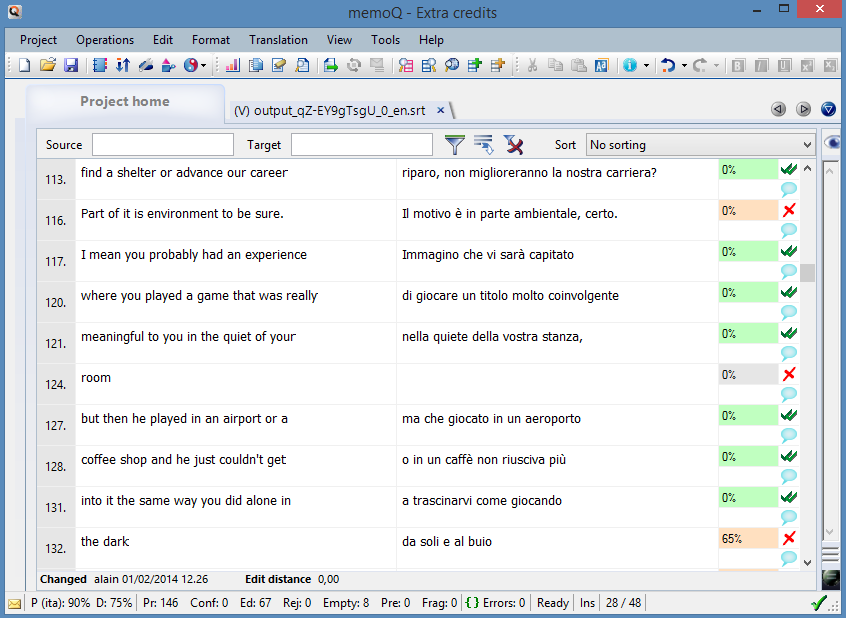The width and height of the screenshot is (846, 618).
Task: Click the blue information icon
Action: [630, 65]
